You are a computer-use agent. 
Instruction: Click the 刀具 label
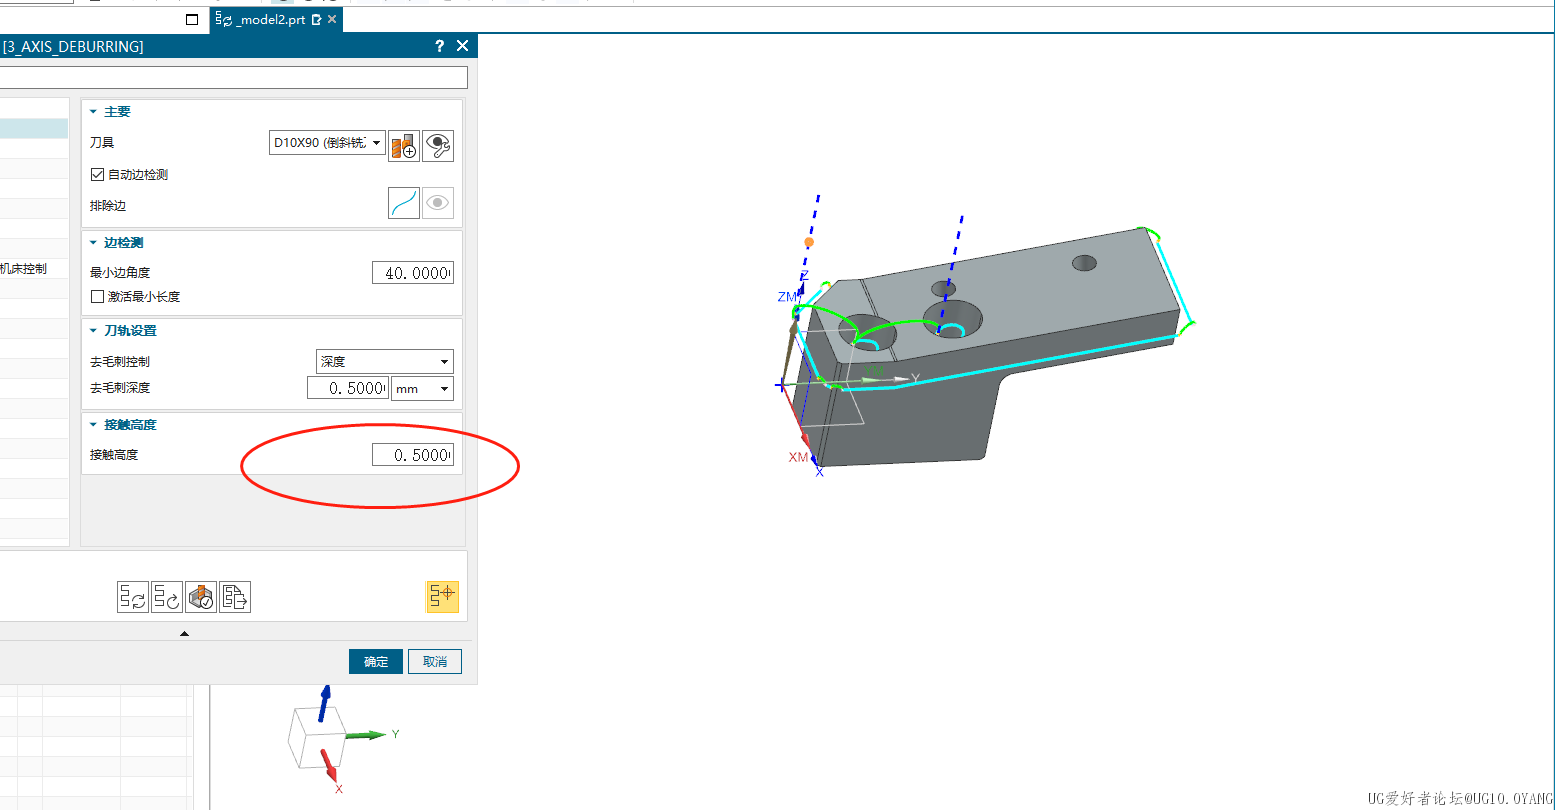(102, 143)
